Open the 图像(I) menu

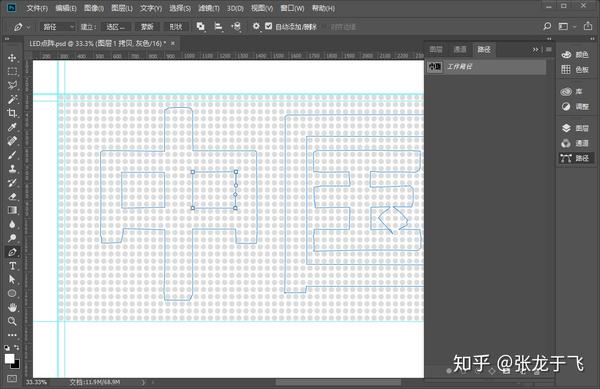tap(94, 8)
